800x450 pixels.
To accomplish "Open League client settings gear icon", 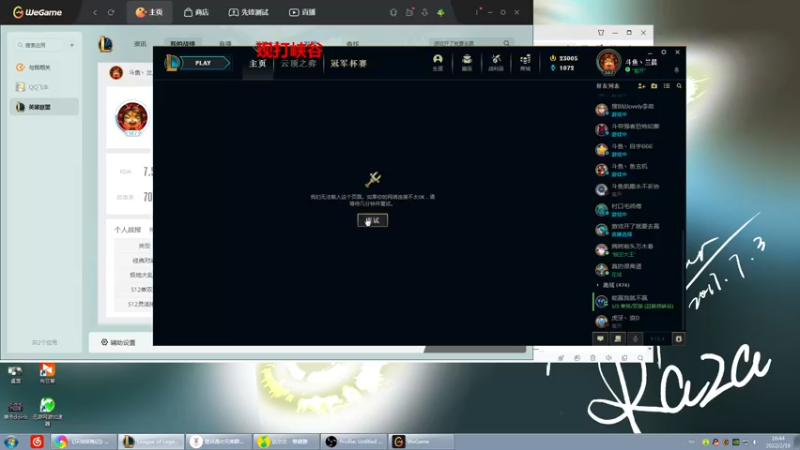I will coord(664,52).
